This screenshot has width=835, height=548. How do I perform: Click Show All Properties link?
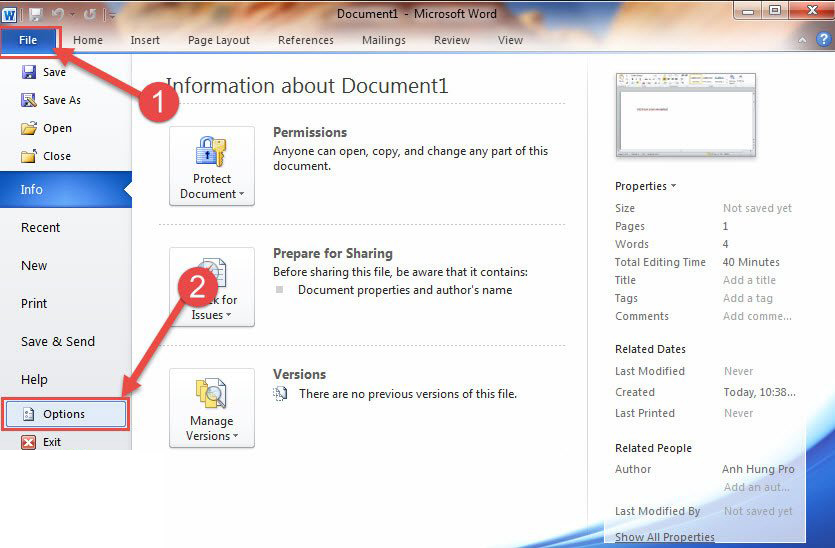click(x=665, y=537)
